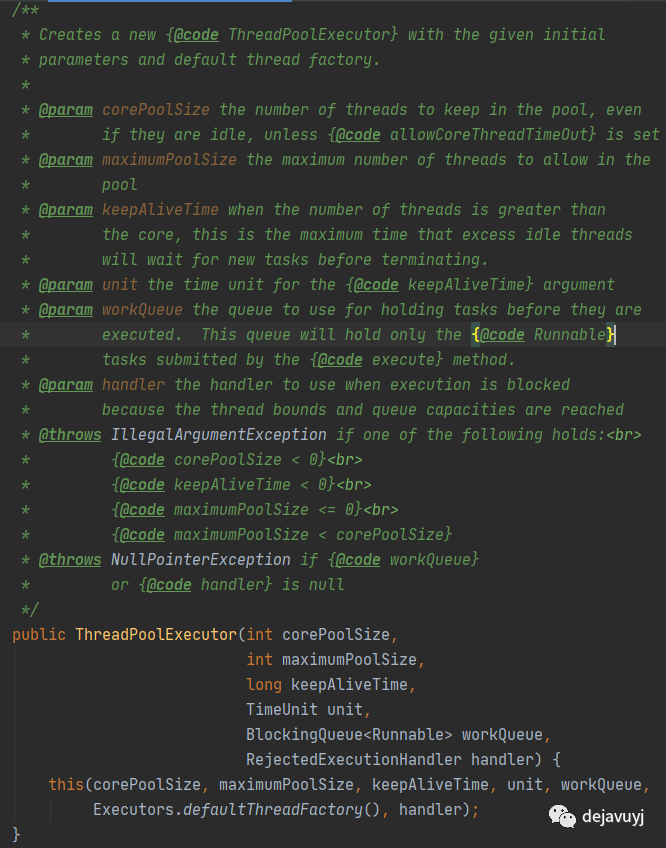The width and height of the screenshot is (666, 848).
Task: Click the final closing brace of the constructor
Action: click(16, 834)
